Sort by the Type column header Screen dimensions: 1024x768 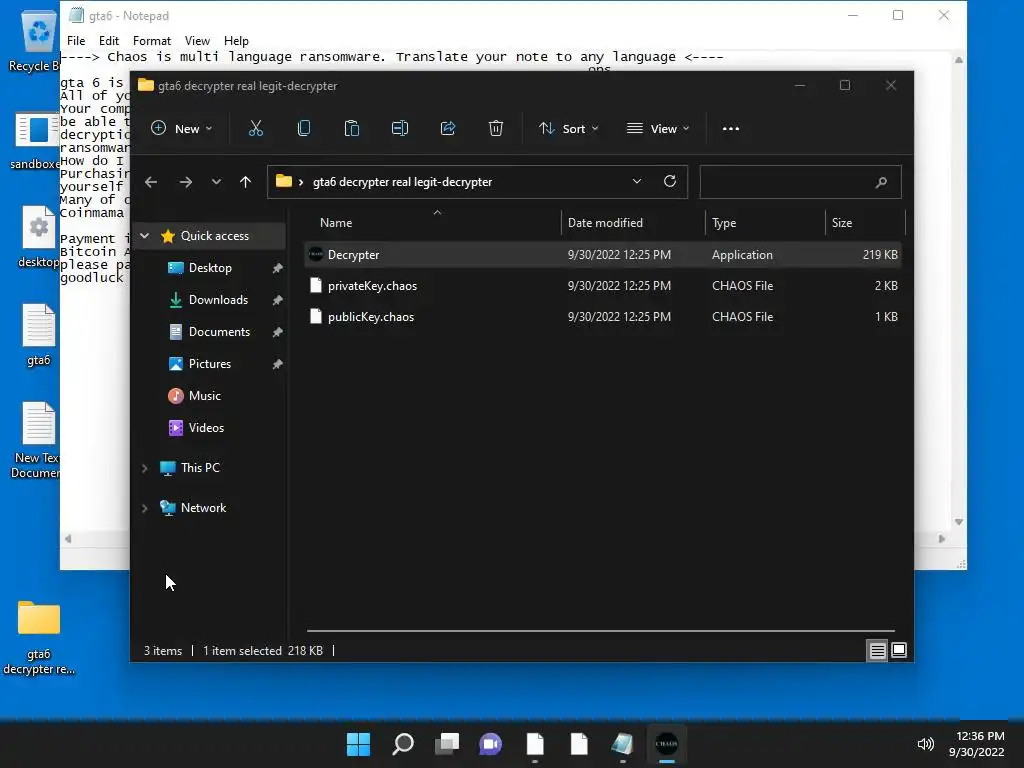765,223
